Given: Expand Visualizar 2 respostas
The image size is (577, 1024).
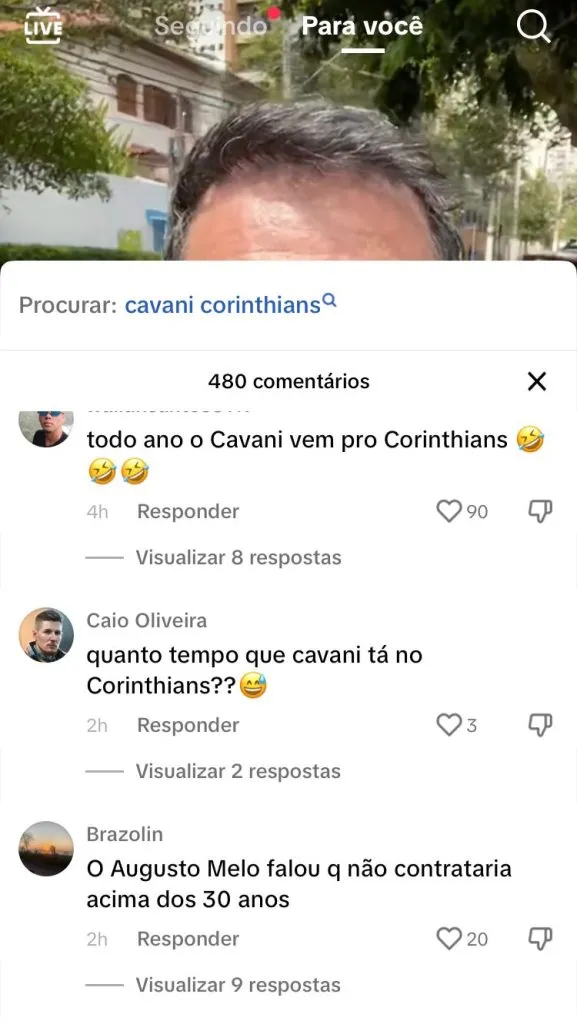Looking at the screenshot, I should [x=238, y=771].
